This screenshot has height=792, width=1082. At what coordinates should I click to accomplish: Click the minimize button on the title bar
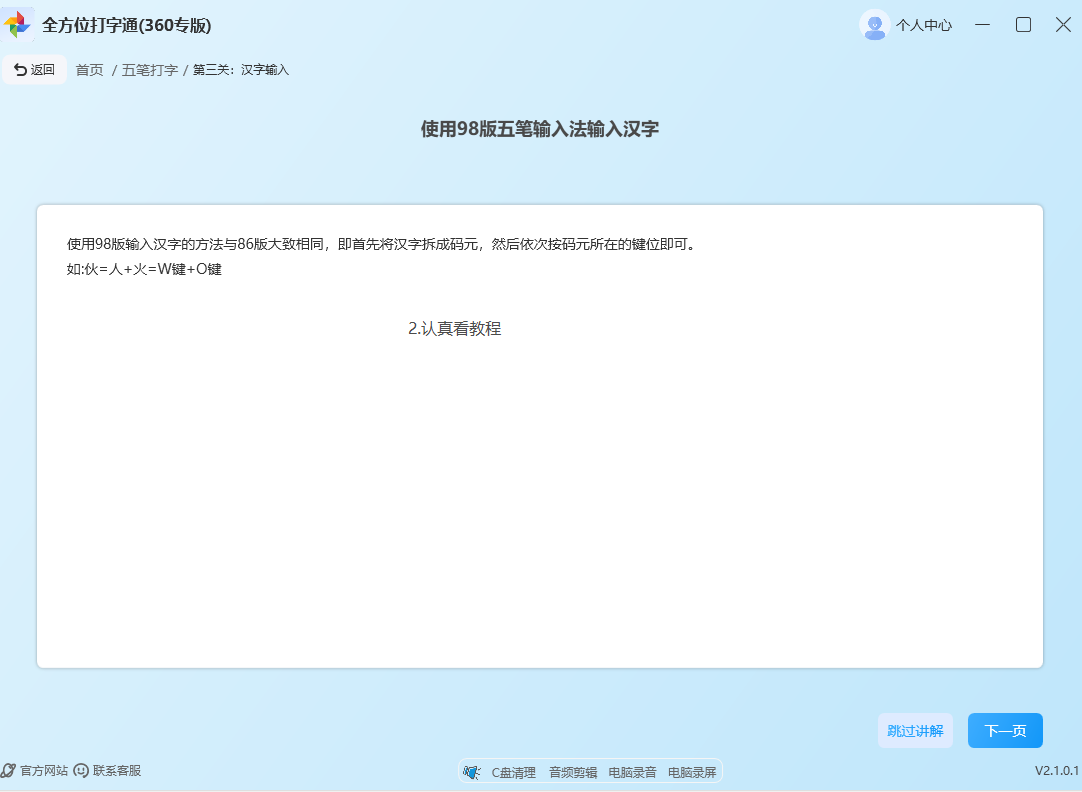[x=982, y=24]
